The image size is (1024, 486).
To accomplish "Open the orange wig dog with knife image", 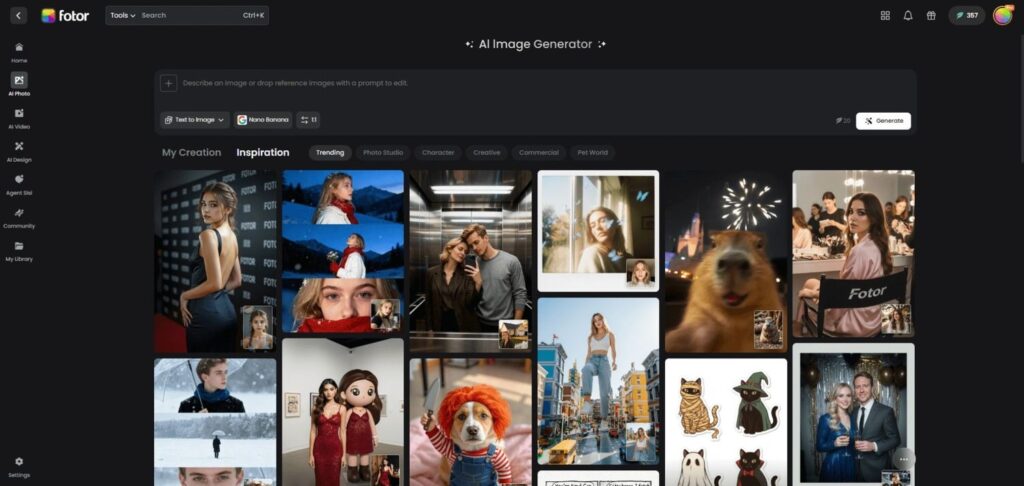I will [470, 422].
